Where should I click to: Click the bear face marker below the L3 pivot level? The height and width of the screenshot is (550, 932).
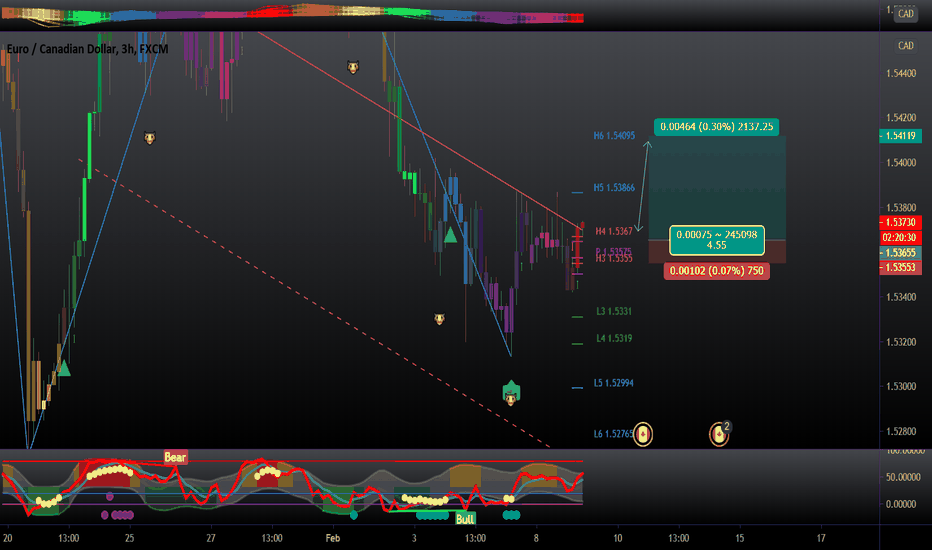pyautogui.click(x=439, y=319)
